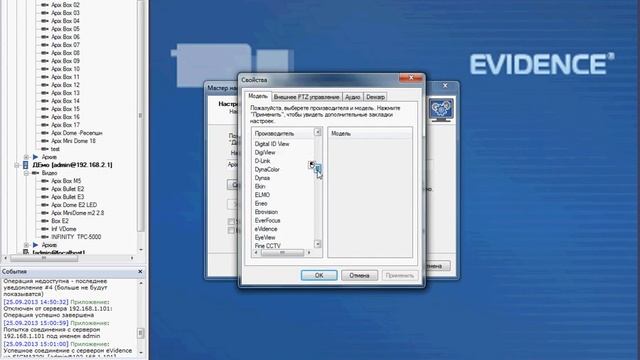Screen dimensions: 640x360
Task: Click Отмена in the Свойства dialog
Action: pyautogui.click(x=359, y=276)
